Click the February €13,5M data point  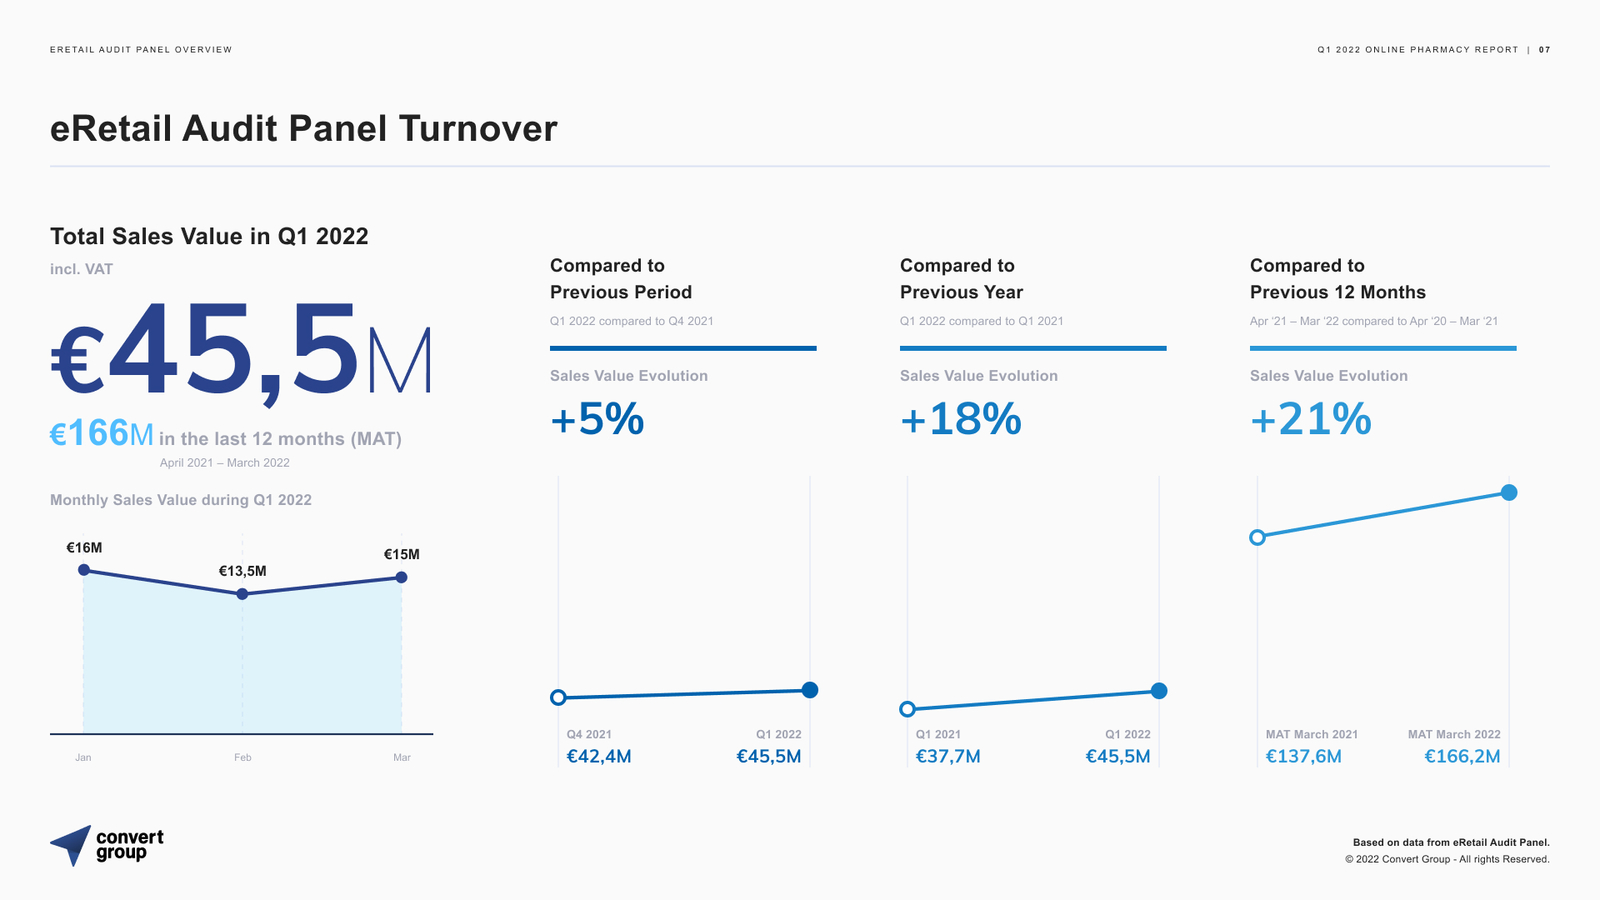point(242,594)
